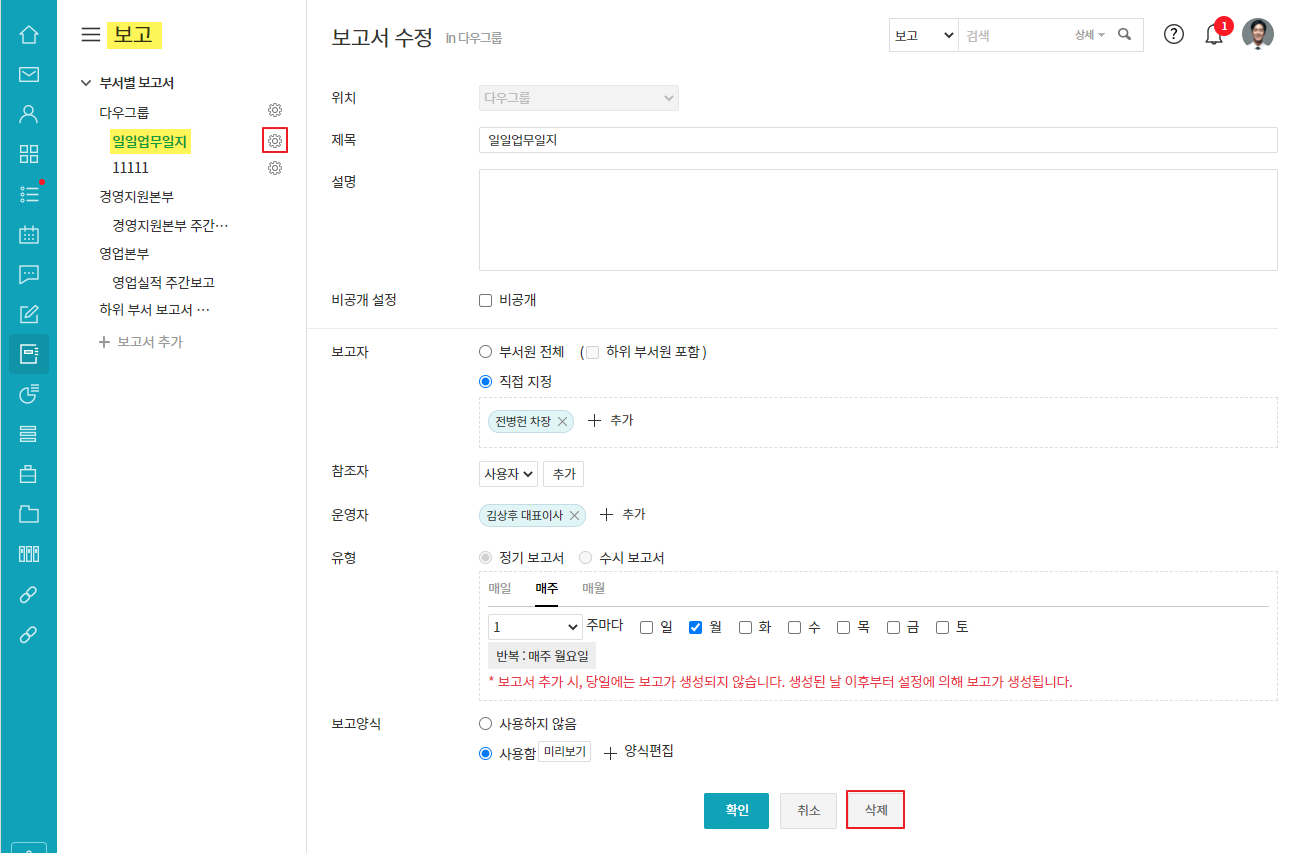Open settings gear for 일일업무일지

click(275, 141)
